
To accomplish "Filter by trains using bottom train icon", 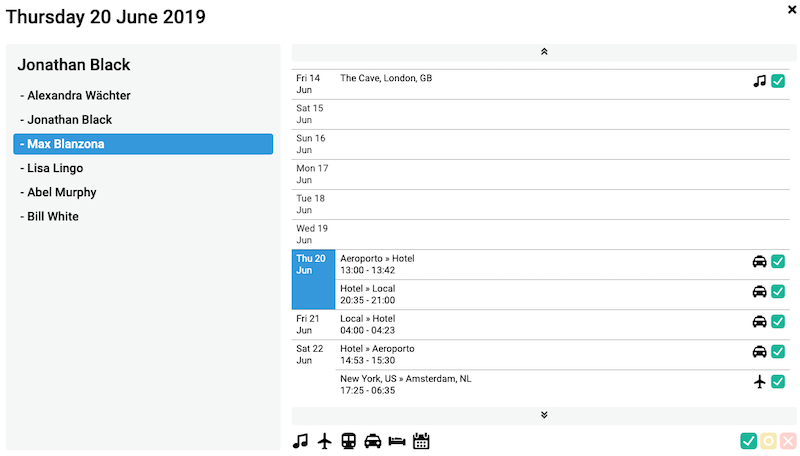I will pyautogui.click(x=348, y=441).
